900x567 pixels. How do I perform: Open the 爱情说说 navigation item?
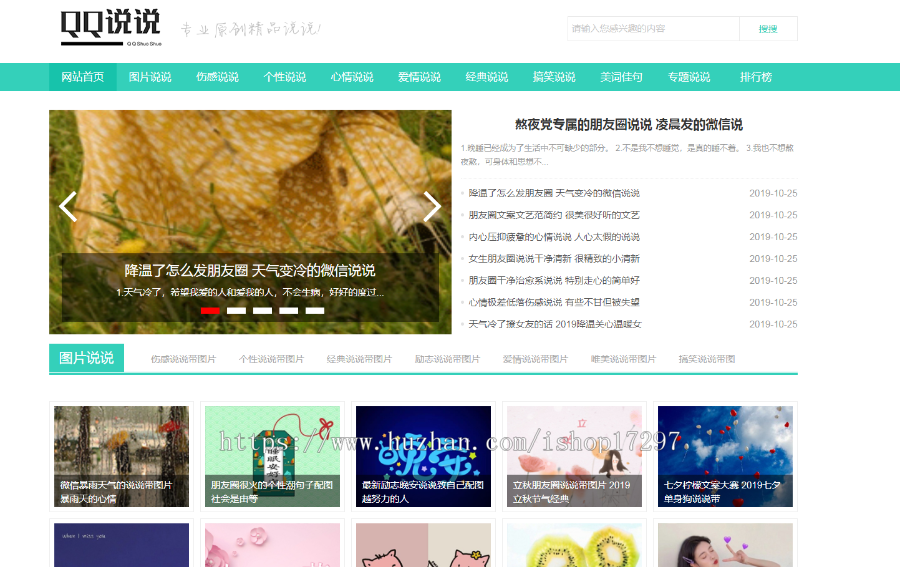click(x=420, y=77)
